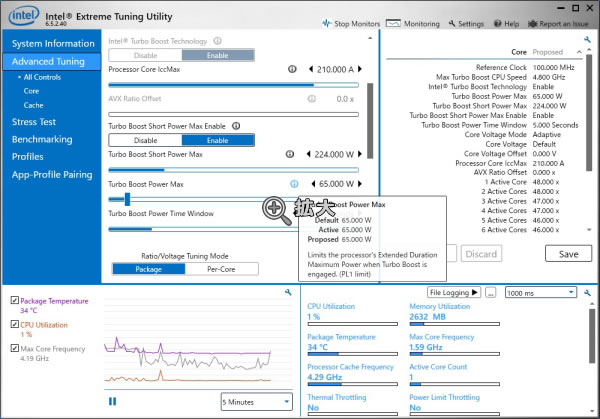Select Core under Advanced Tuning

click(31, 91)
